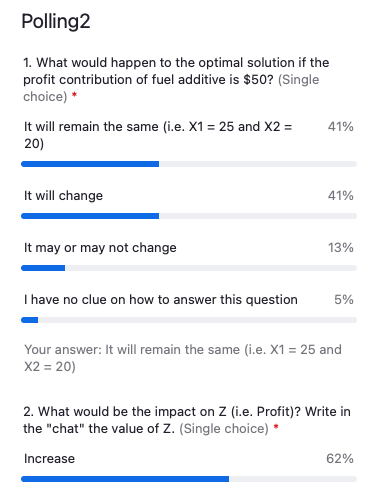Select the "It will change" option
The width and height of the screenshot is (390, 504).
[x=63, y=196]
